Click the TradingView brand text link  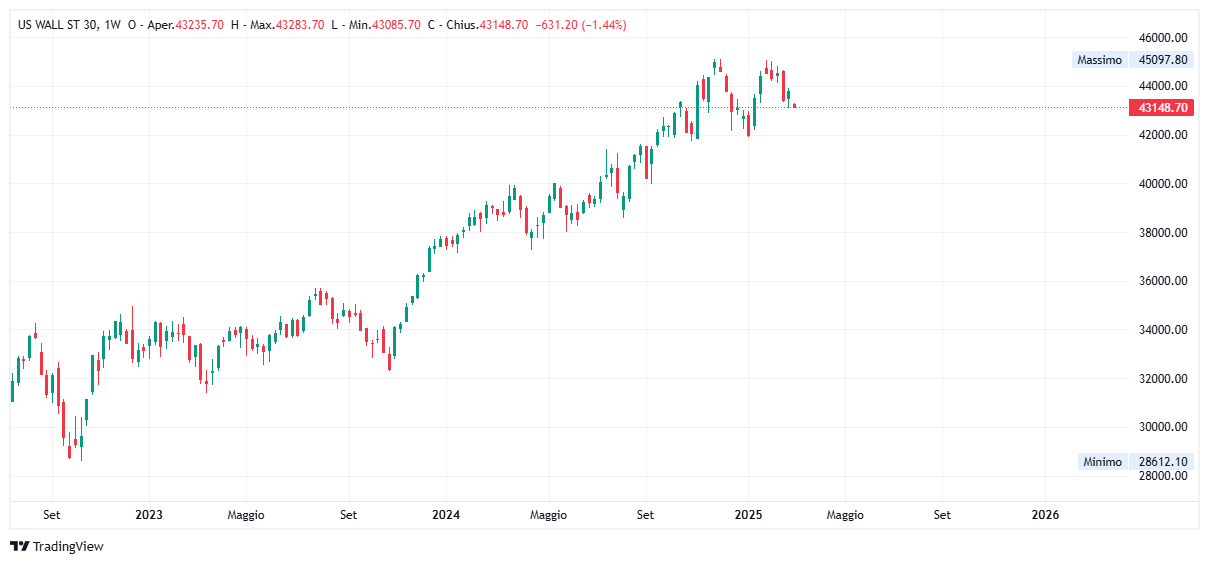pos(68,546)
